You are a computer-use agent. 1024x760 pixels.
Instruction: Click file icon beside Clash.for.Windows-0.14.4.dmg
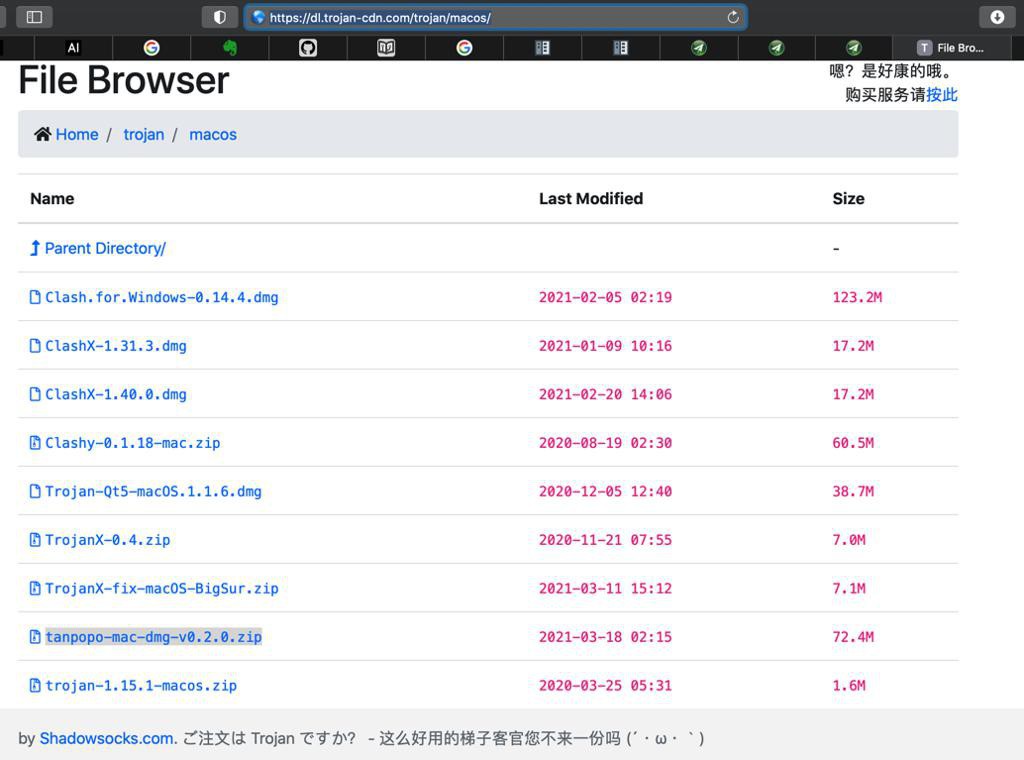(35, 297)
